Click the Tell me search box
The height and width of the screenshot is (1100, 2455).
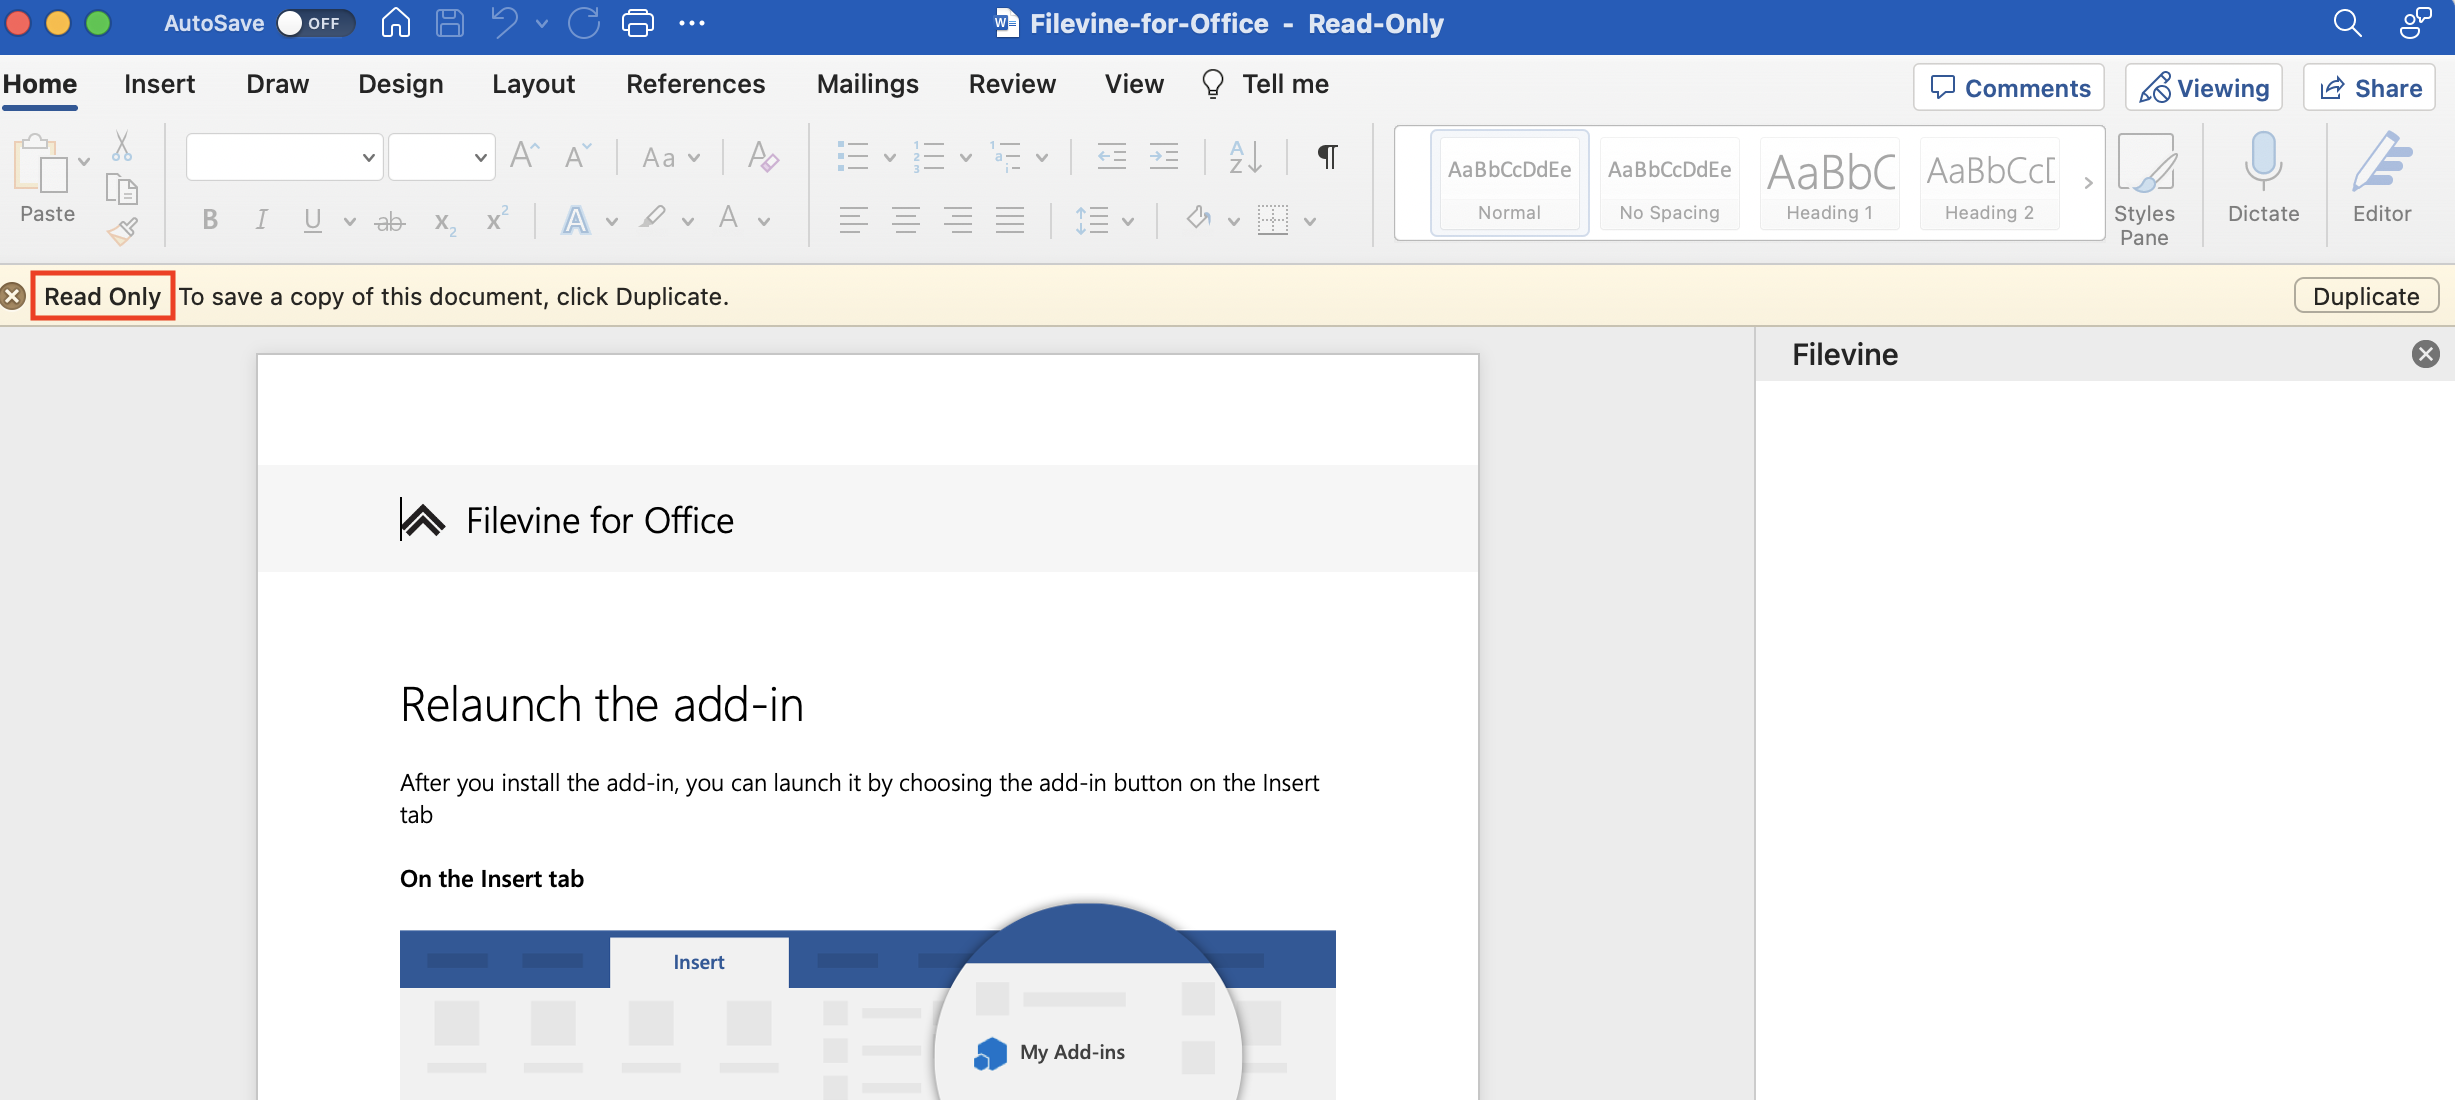click(1265, 84)
